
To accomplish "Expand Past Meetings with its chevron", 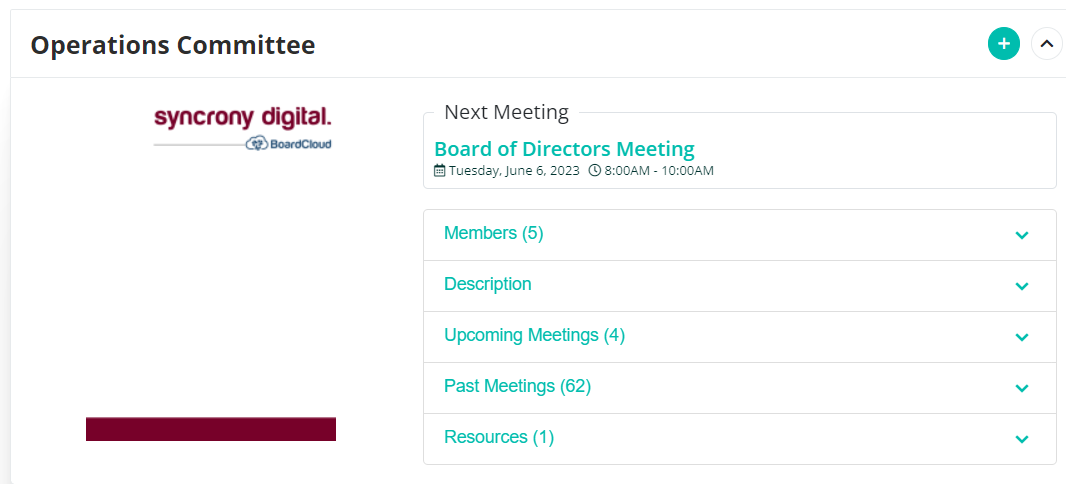I will (x=1021, y=388).
